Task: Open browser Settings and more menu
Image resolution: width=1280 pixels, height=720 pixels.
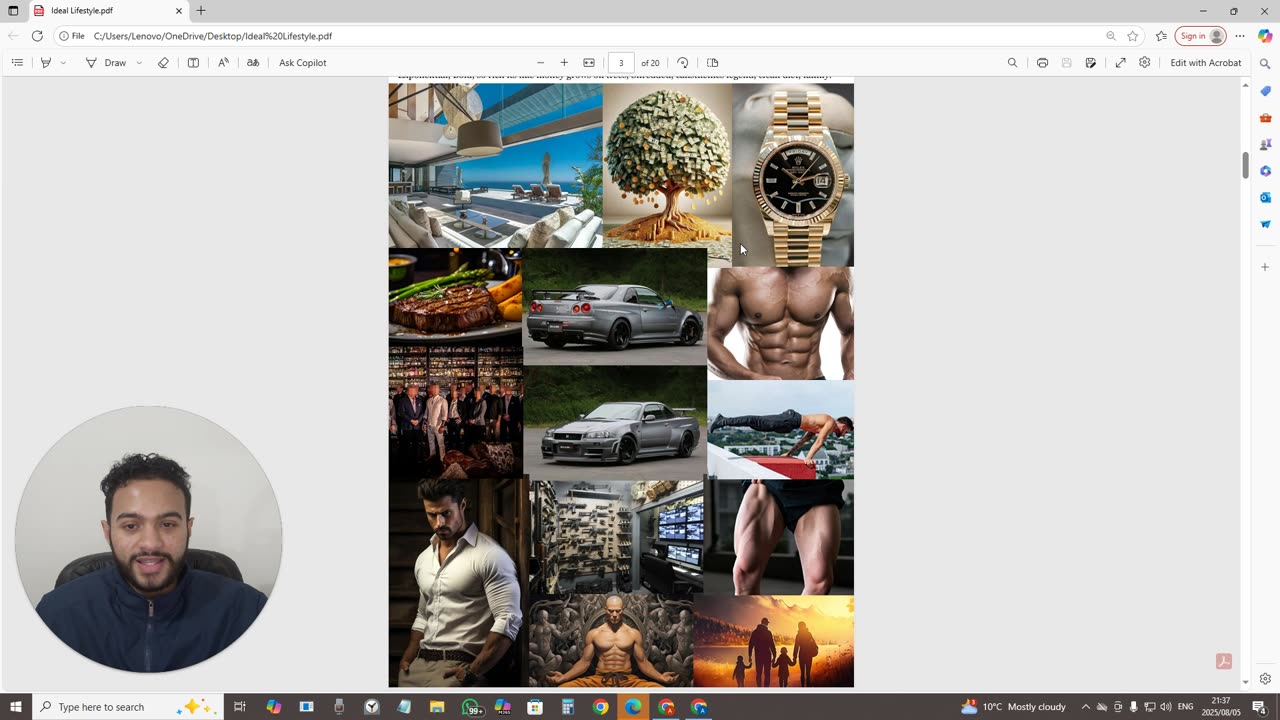Action: tap(1240, 36)
